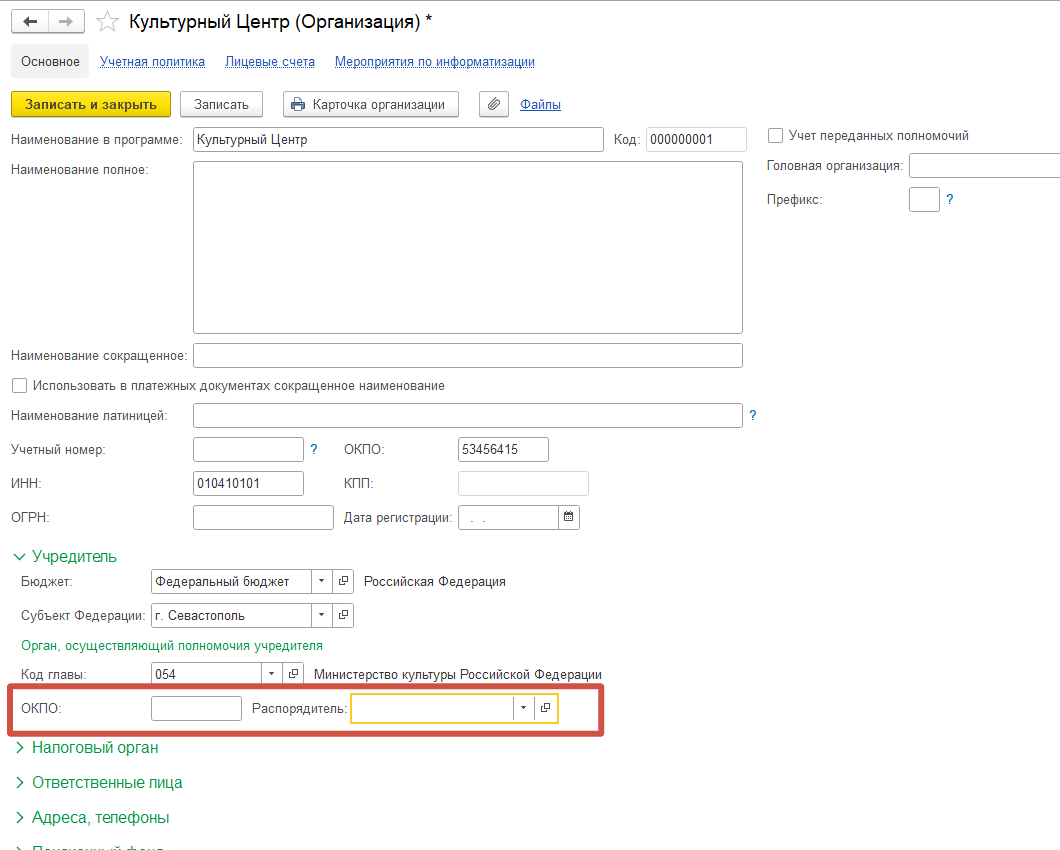
Task: Add to favorites with the star icon
Action: [x=107, y=22]
